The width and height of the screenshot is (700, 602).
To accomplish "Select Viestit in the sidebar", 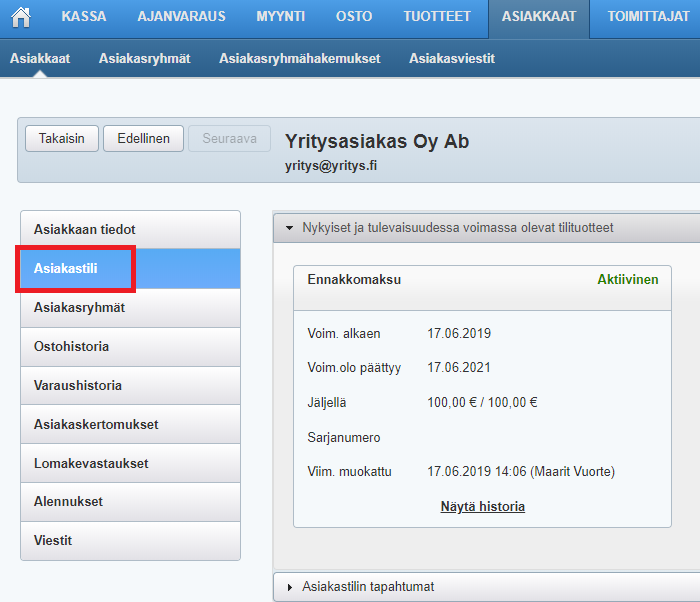I will (x=53, y=541).
